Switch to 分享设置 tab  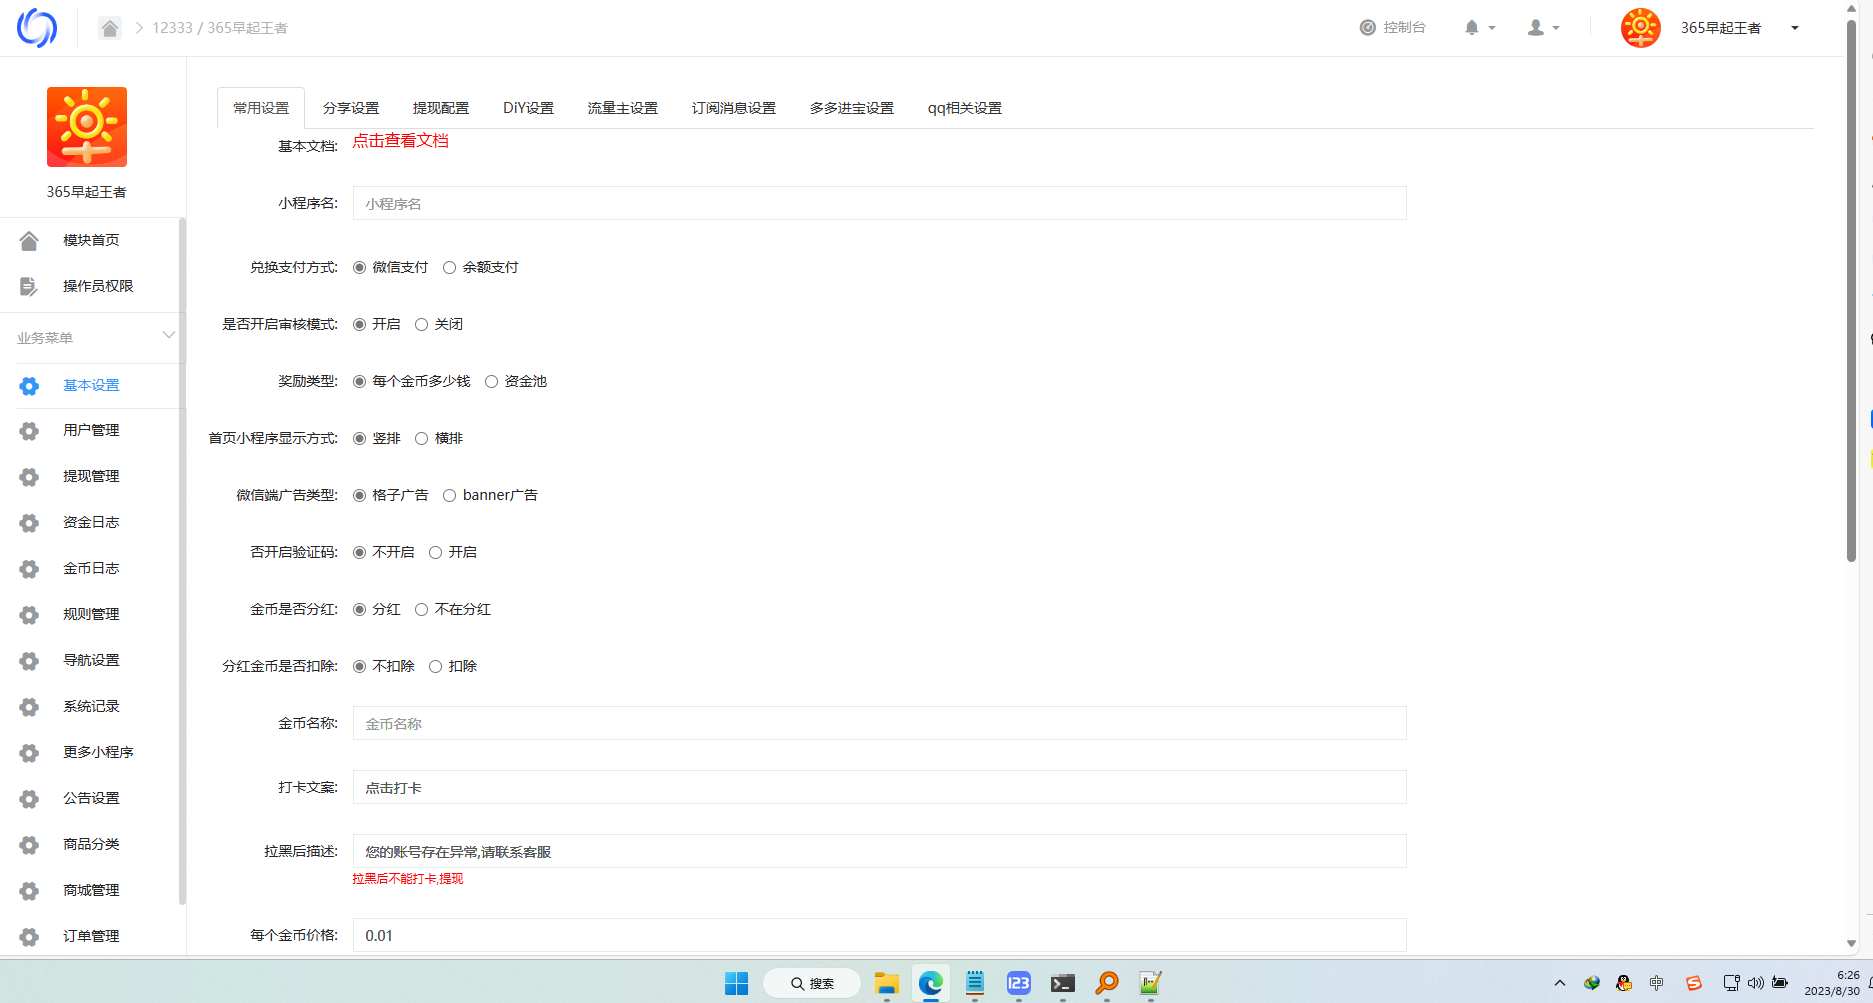click(x=351, y=108)
